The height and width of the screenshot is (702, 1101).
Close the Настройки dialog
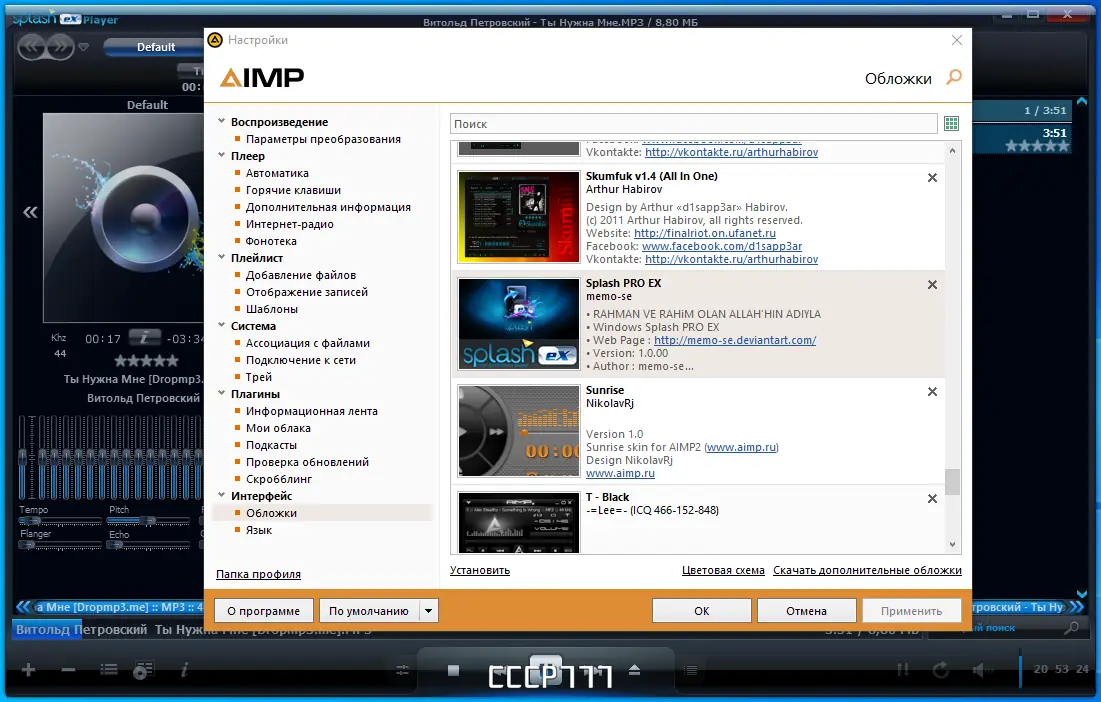[x=956, y=40]
